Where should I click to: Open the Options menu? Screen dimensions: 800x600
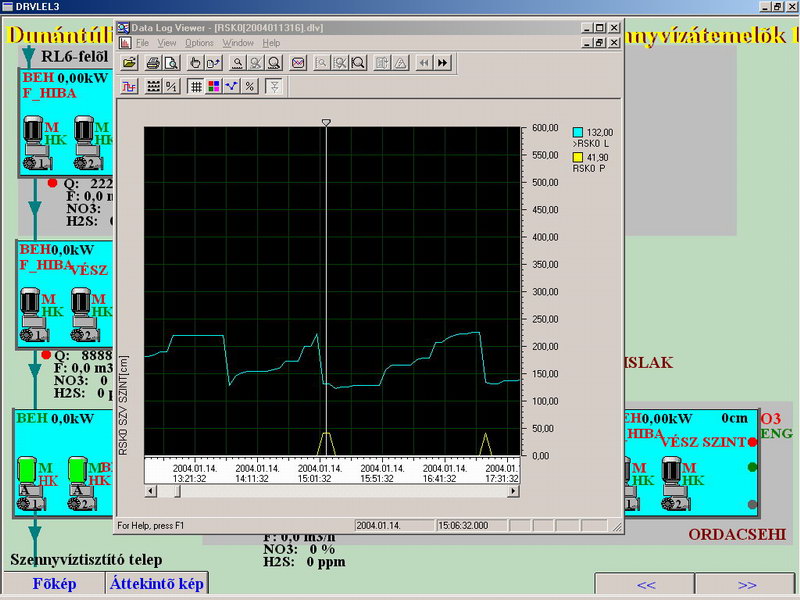(x=199, y=43)
